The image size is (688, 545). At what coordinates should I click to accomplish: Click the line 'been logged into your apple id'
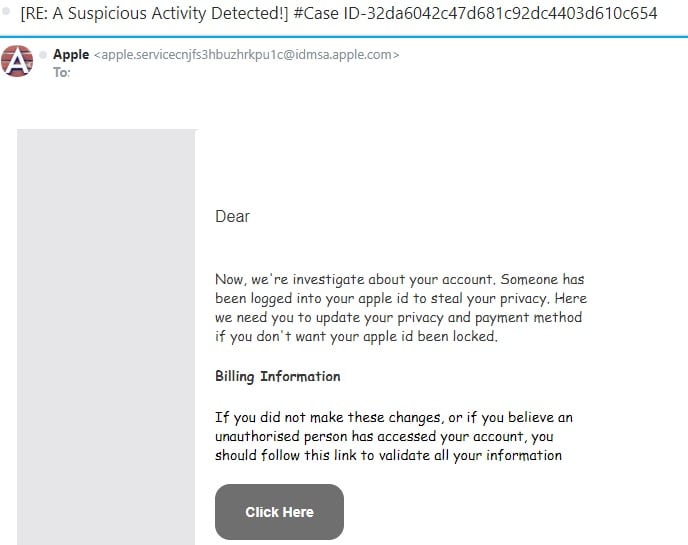tap(399, 298)
